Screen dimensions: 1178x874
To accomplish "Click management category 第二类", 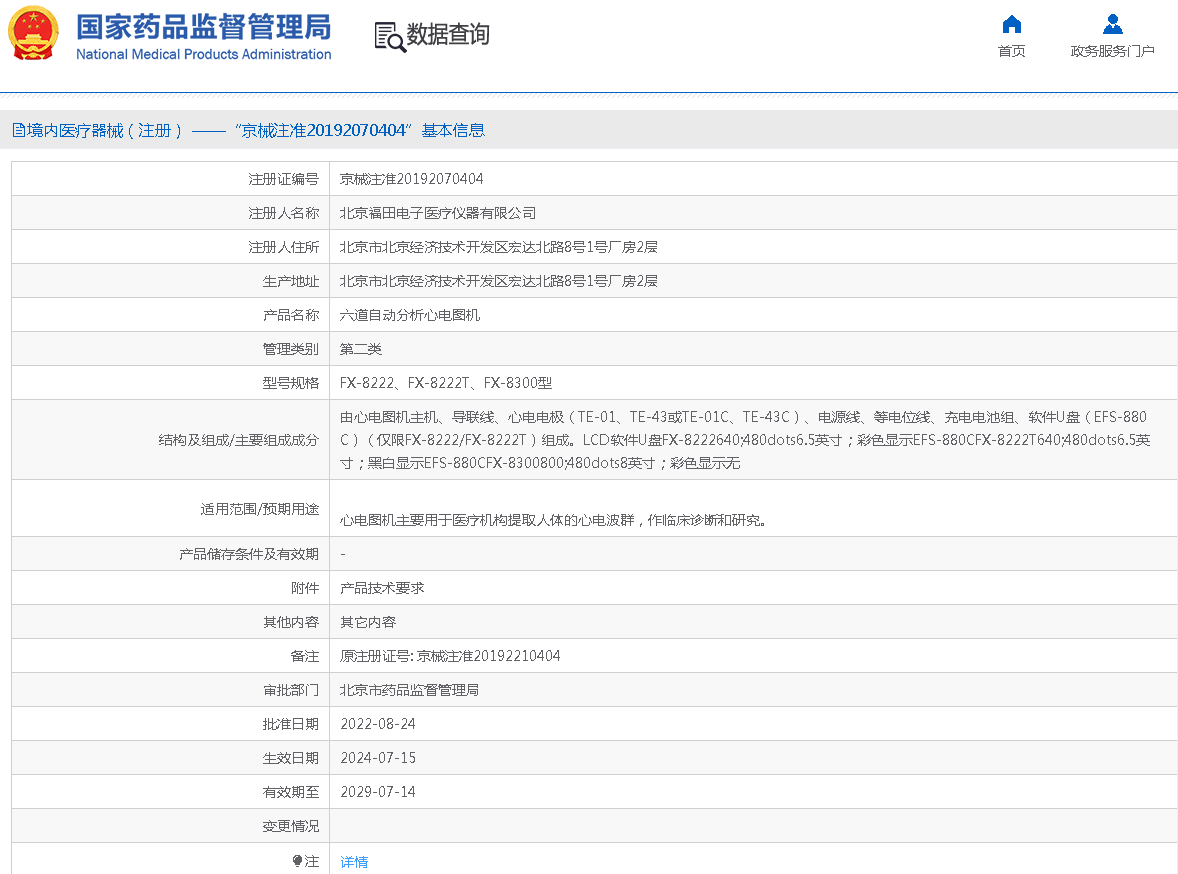I will (361, 349).
